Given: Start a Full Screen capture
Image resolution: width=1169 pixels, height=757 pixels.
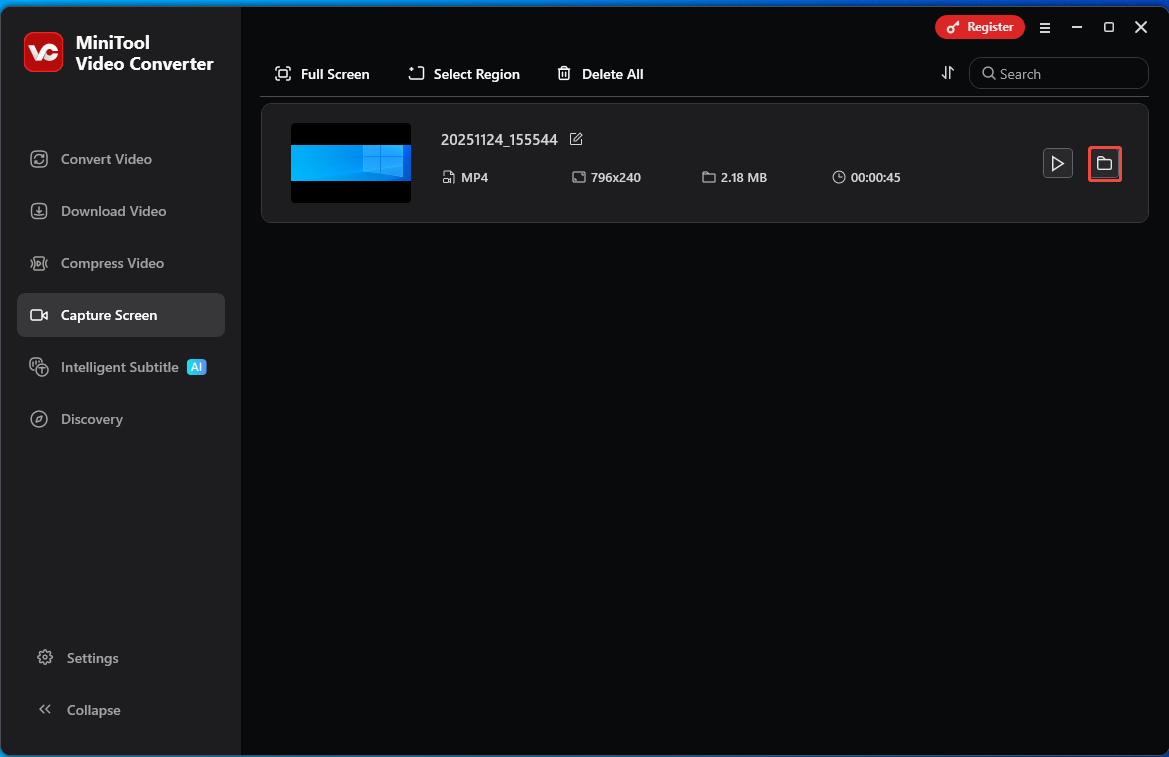Looking at the screenshot, I should pyautogui.click(x=322, y=73).
